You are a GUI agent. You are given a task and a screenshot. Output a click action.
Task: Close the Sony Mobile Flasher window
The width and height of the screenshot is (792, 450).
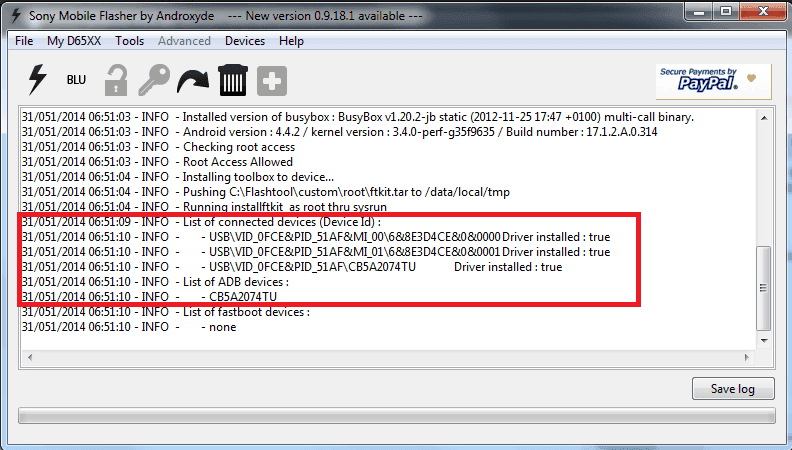(763, 12)
